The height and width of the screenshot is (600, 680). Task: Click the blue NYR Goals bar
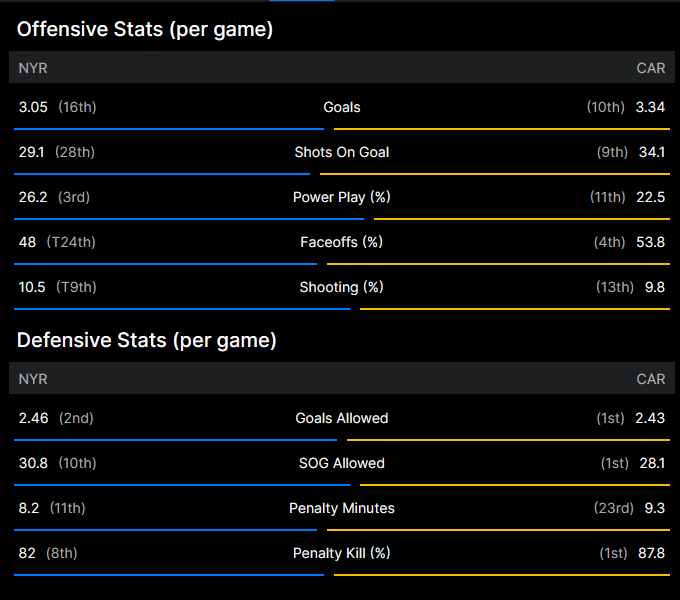(x=168, y=128)
